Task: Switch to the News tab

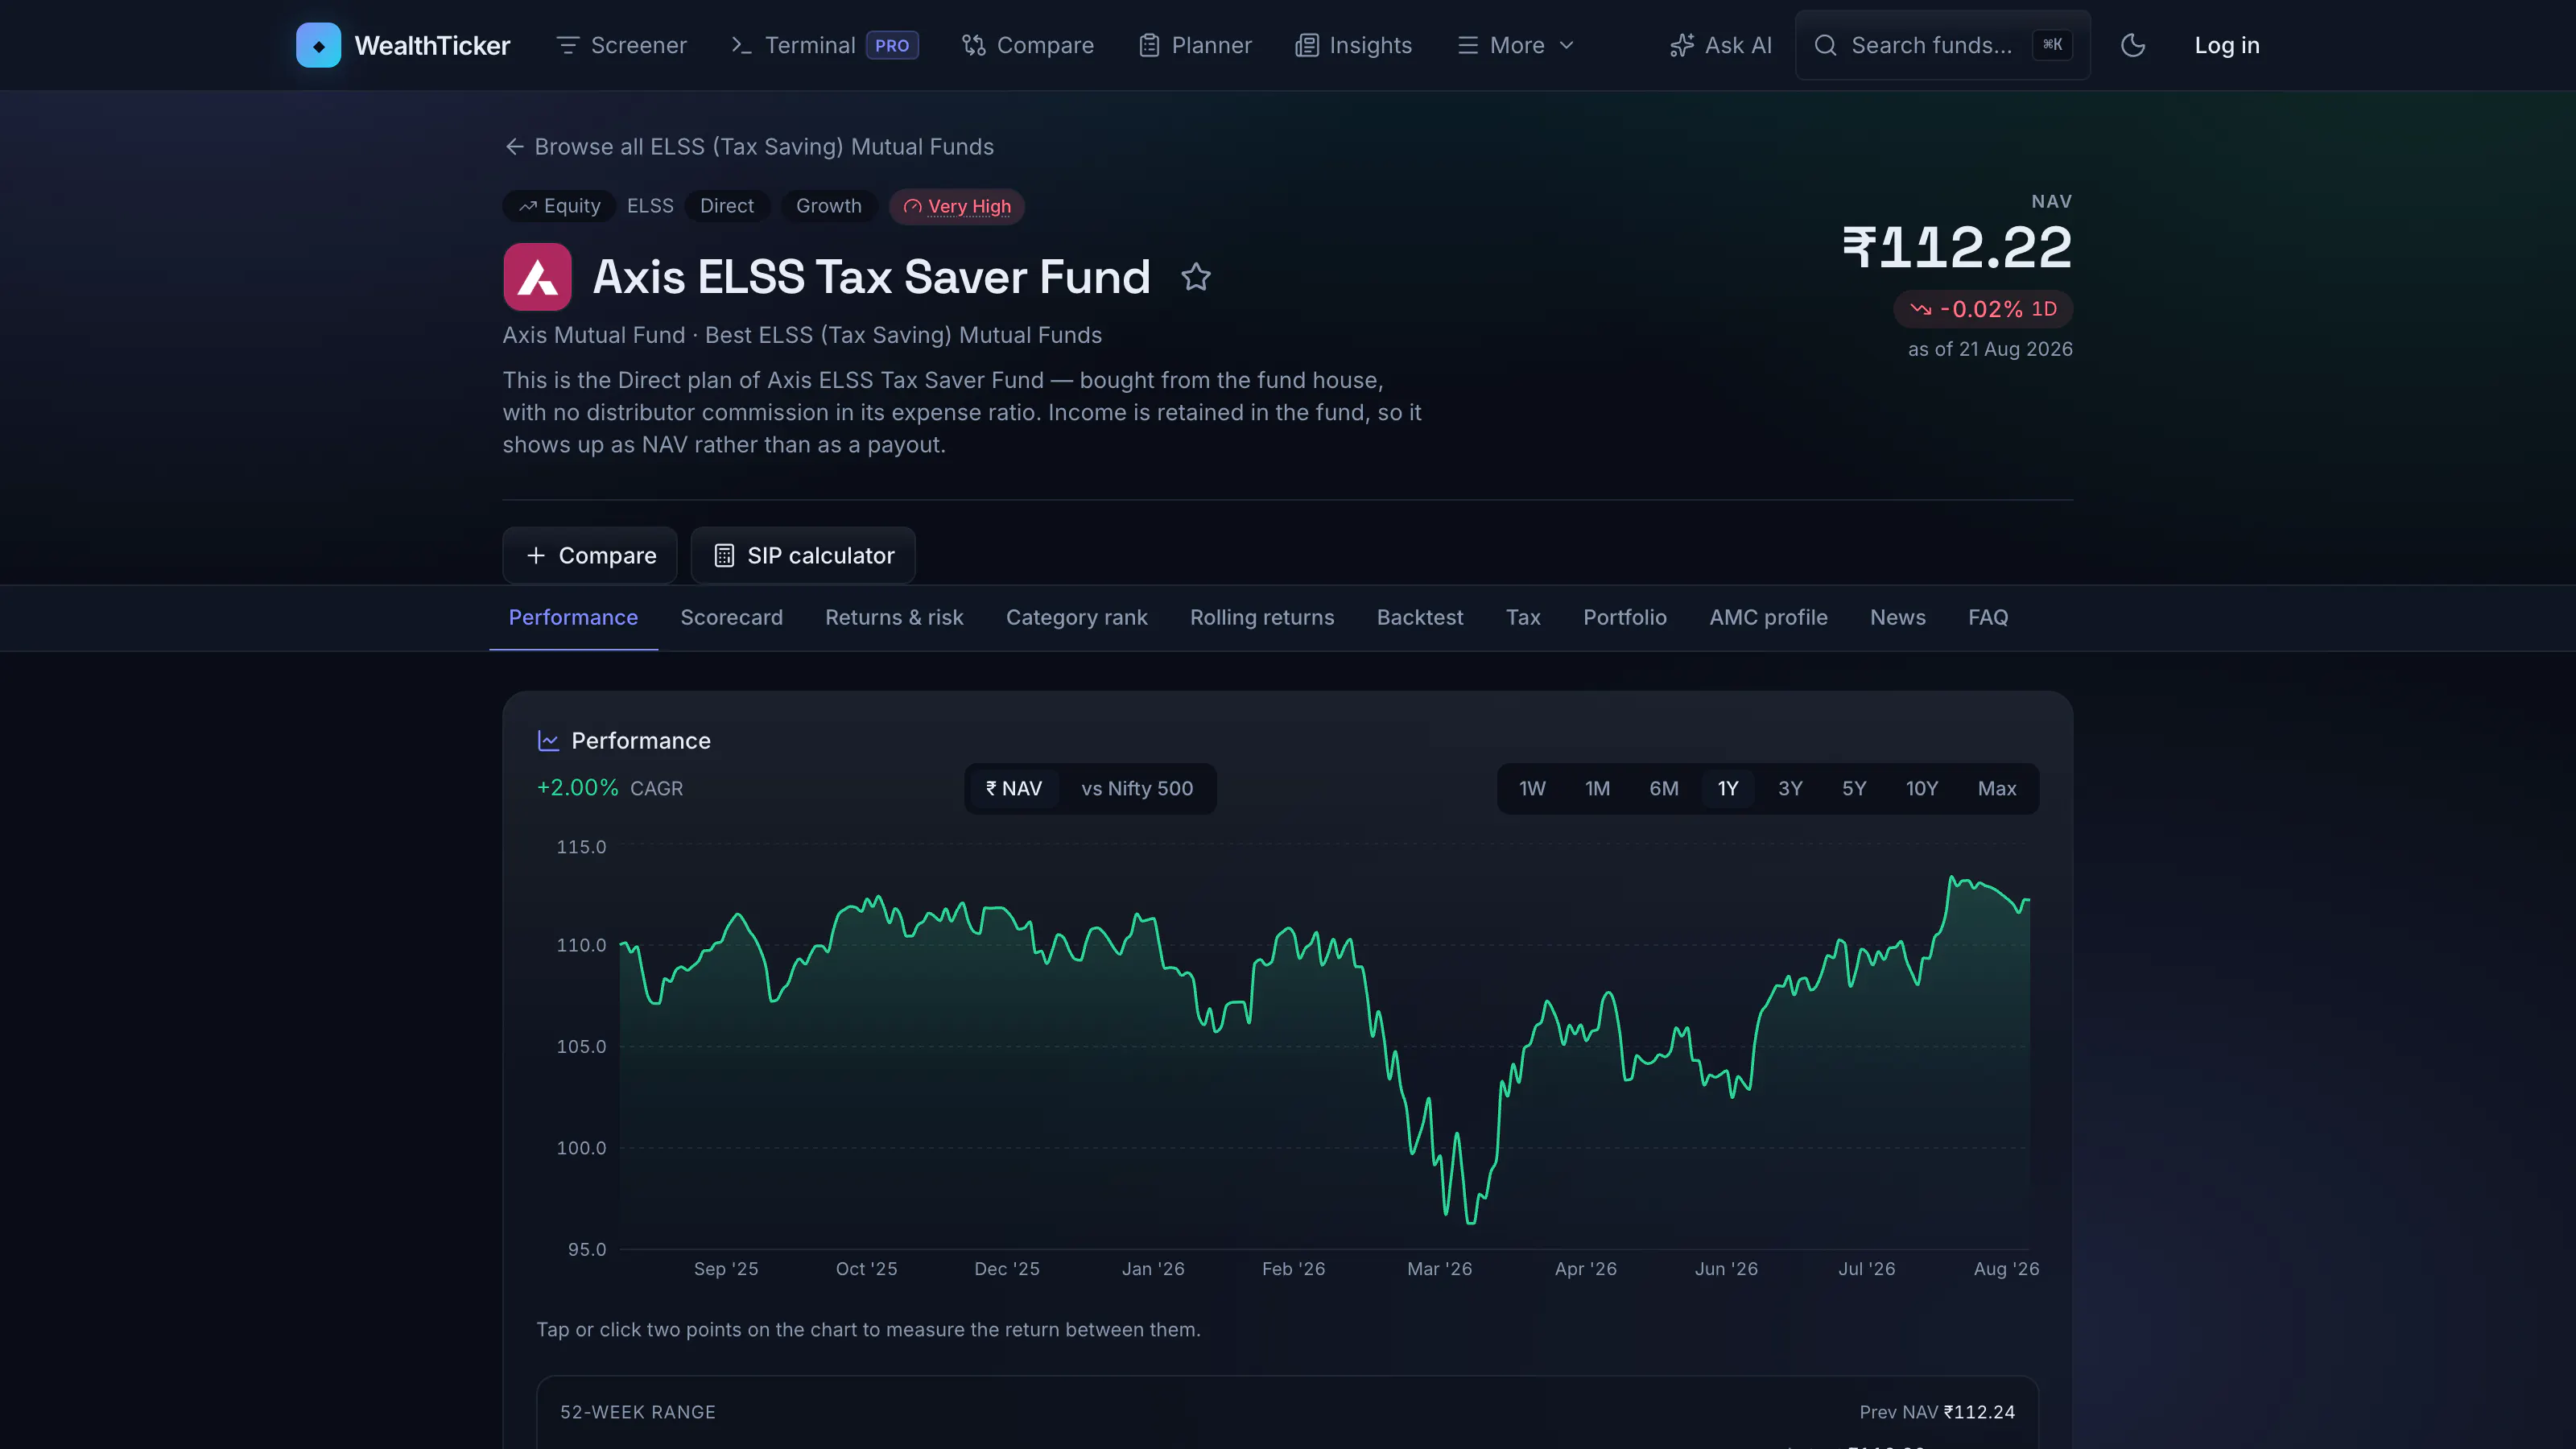Action: tap(1898, 618)
